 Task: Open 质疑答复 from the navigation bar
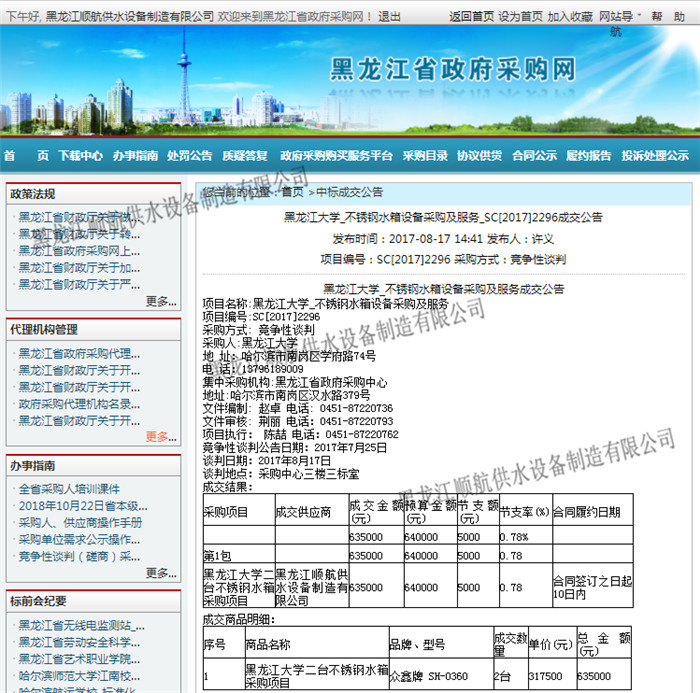tap(245, 156)
